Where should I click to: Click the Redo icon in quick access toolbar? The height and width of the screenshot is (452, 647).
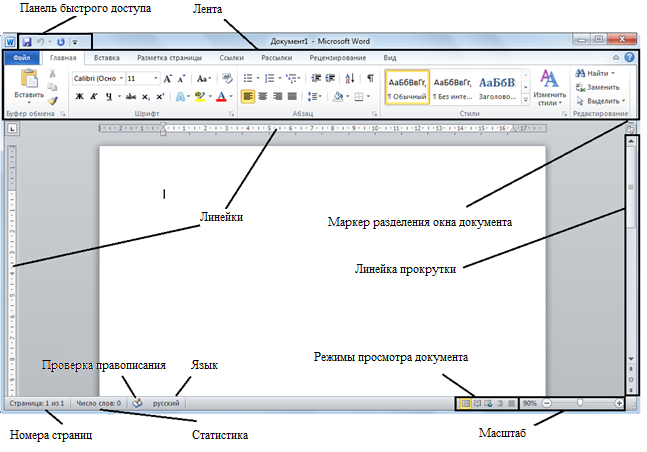tap(61, 42)
